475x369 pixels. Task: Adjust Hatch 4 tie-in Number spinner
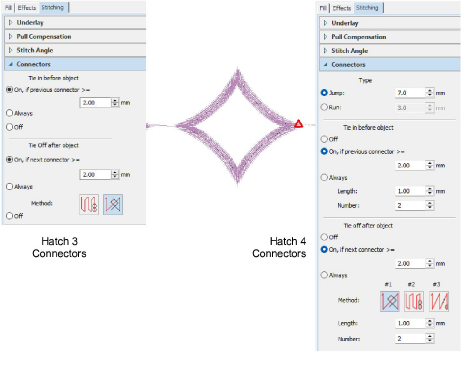click(x=430, y=205)
